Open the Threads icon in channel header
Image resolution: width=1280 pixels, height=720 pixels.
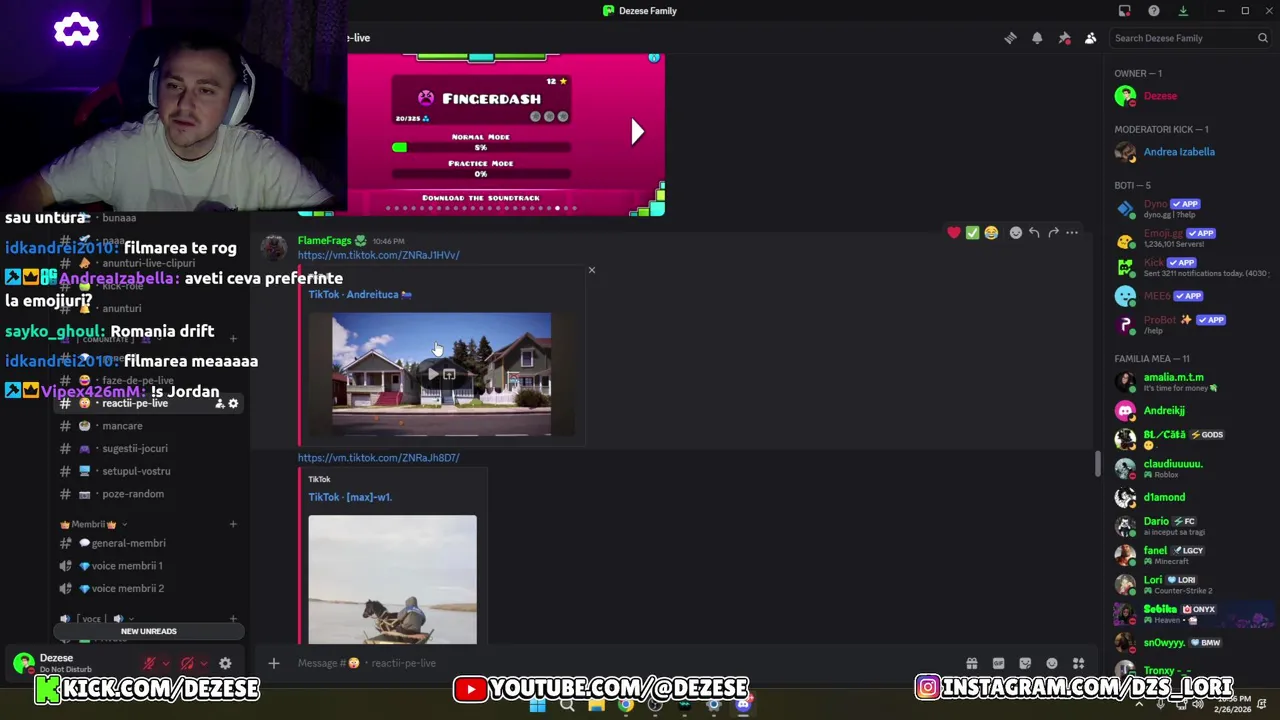(x=1010, y=38)
